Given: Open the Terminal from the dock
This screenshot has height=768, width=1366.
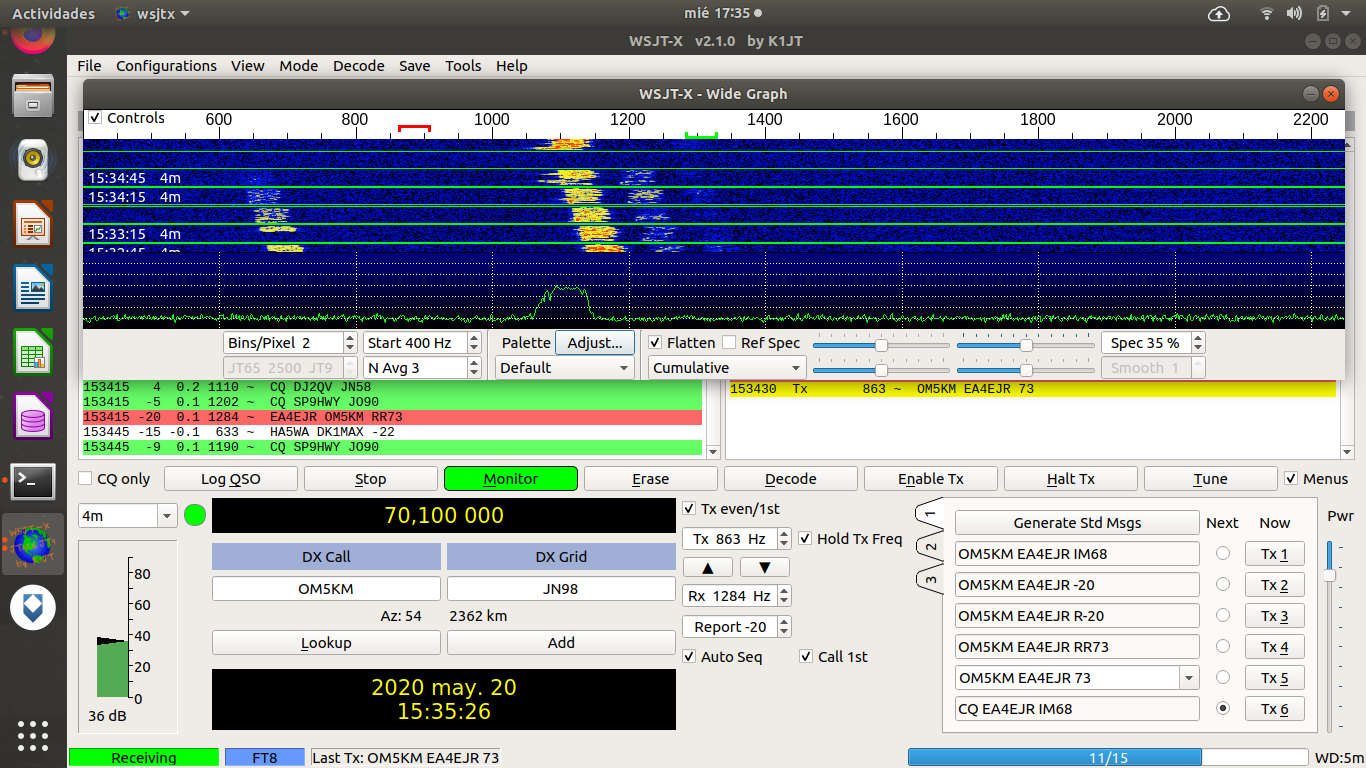Looking at the screenshot, I should tap(33, 482).
